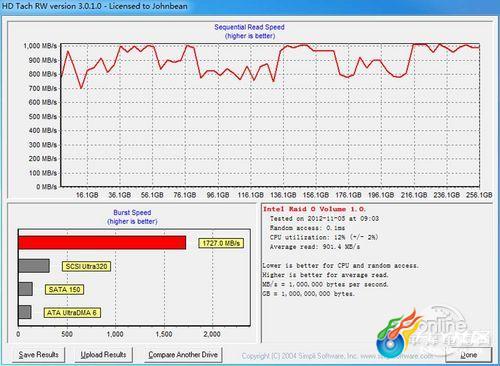This screenshot has width=500, height=366.
Task: Click the Sequential Read Speed chart title
Action: [249, 27]
